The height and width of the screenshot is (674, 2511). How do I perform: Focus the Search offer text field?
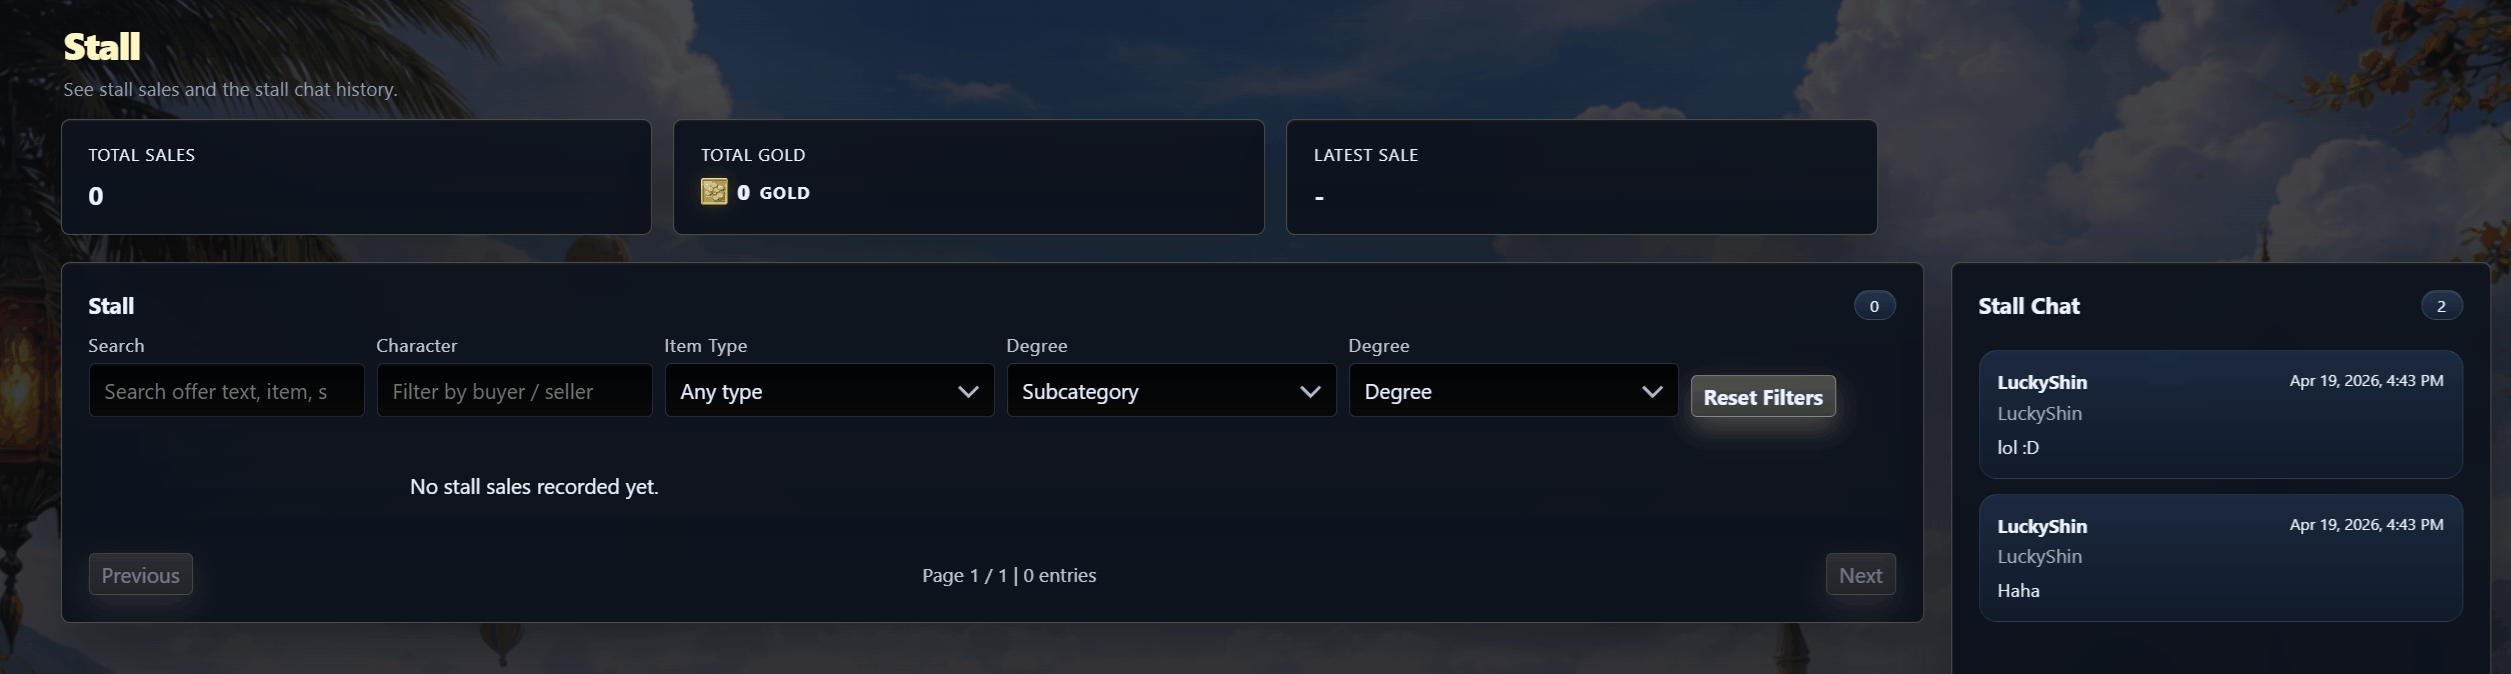click(x=226, y=391)
